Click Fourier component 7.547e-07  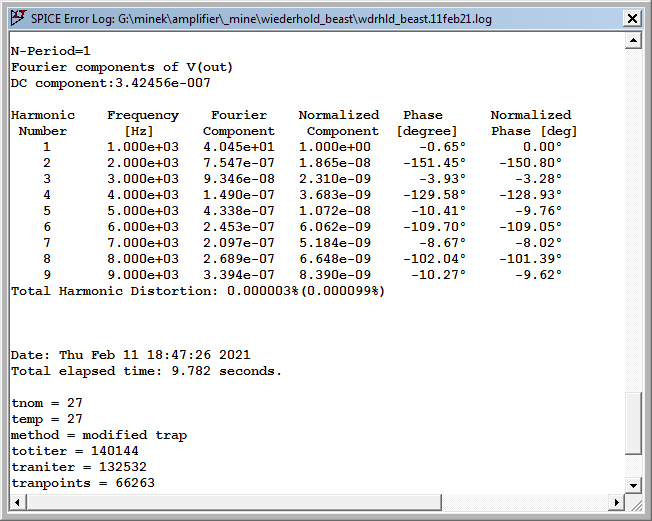239,163
